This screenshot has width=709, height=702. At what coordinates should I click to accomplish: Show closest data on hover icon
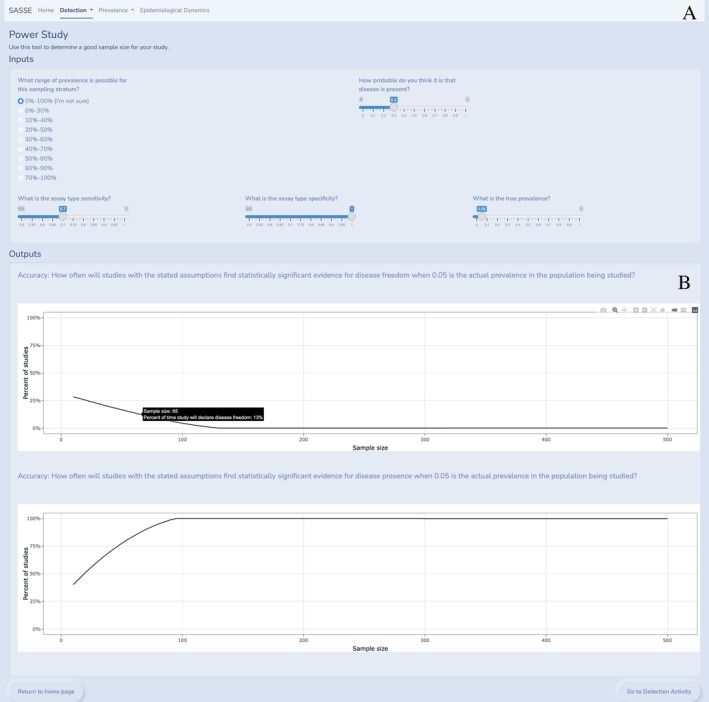(x=674, y=310)
